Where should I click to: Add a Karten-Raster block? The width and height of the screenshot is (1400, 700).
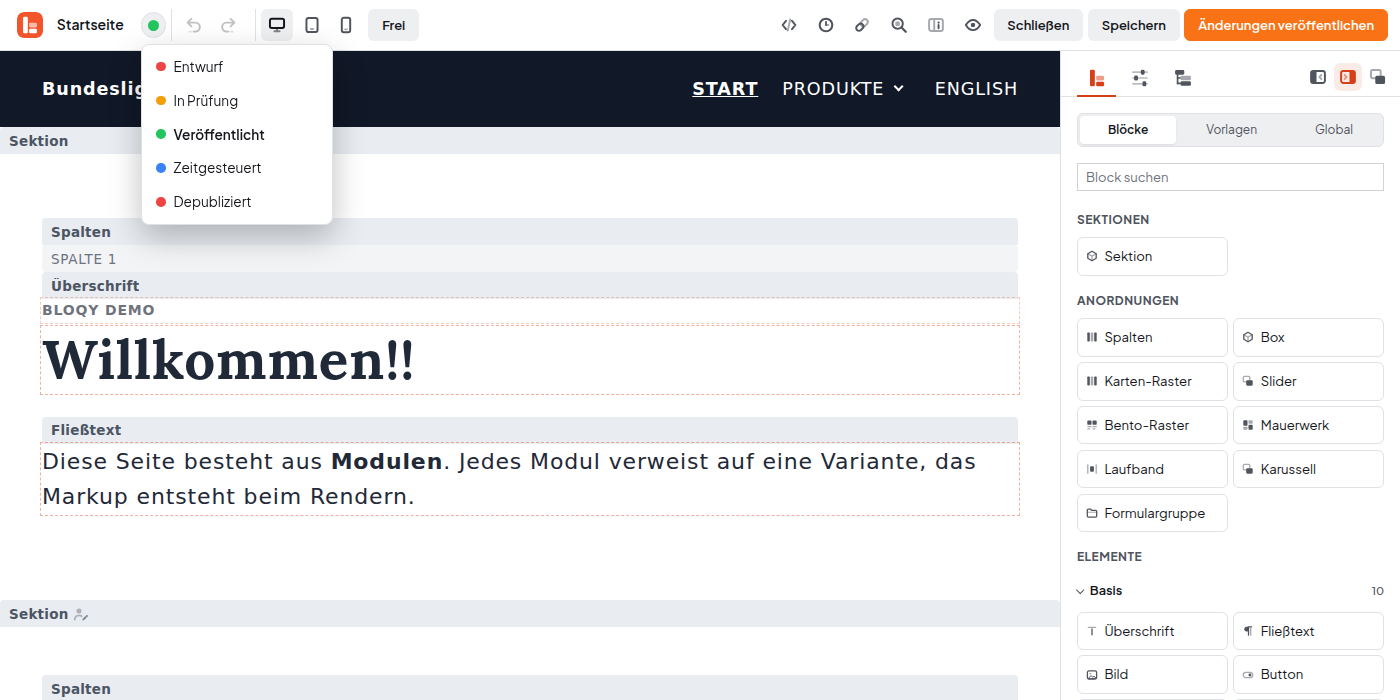[1152, 381]
